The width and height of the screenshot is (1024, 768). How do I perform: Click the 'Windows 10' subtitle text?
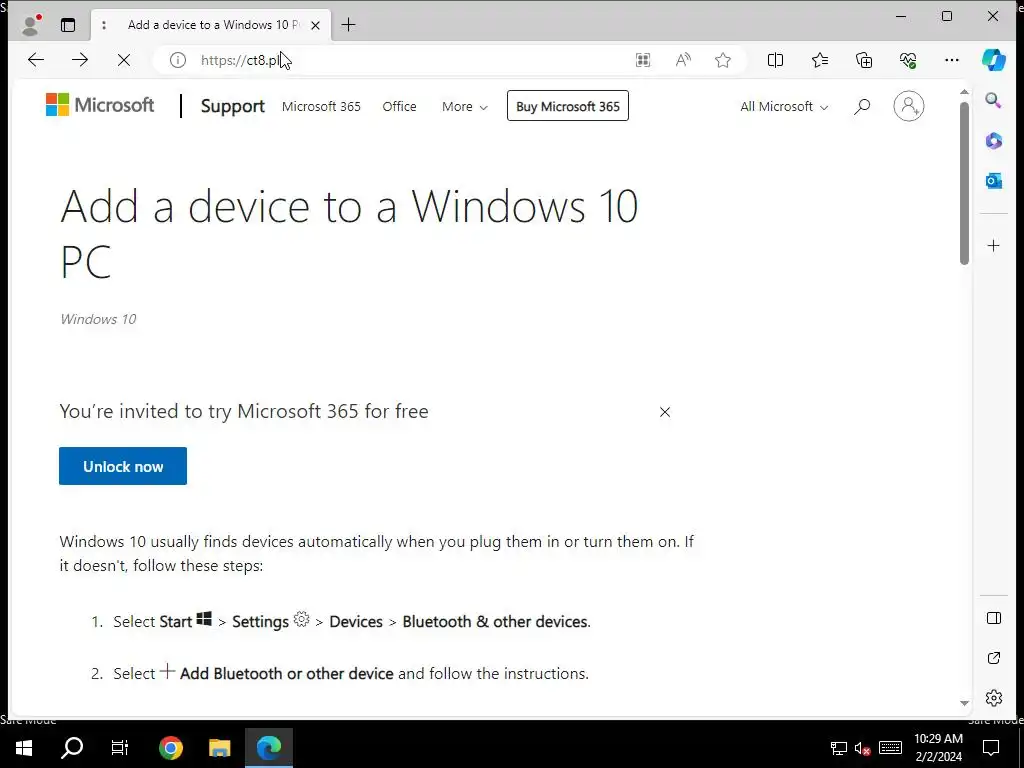98,319
